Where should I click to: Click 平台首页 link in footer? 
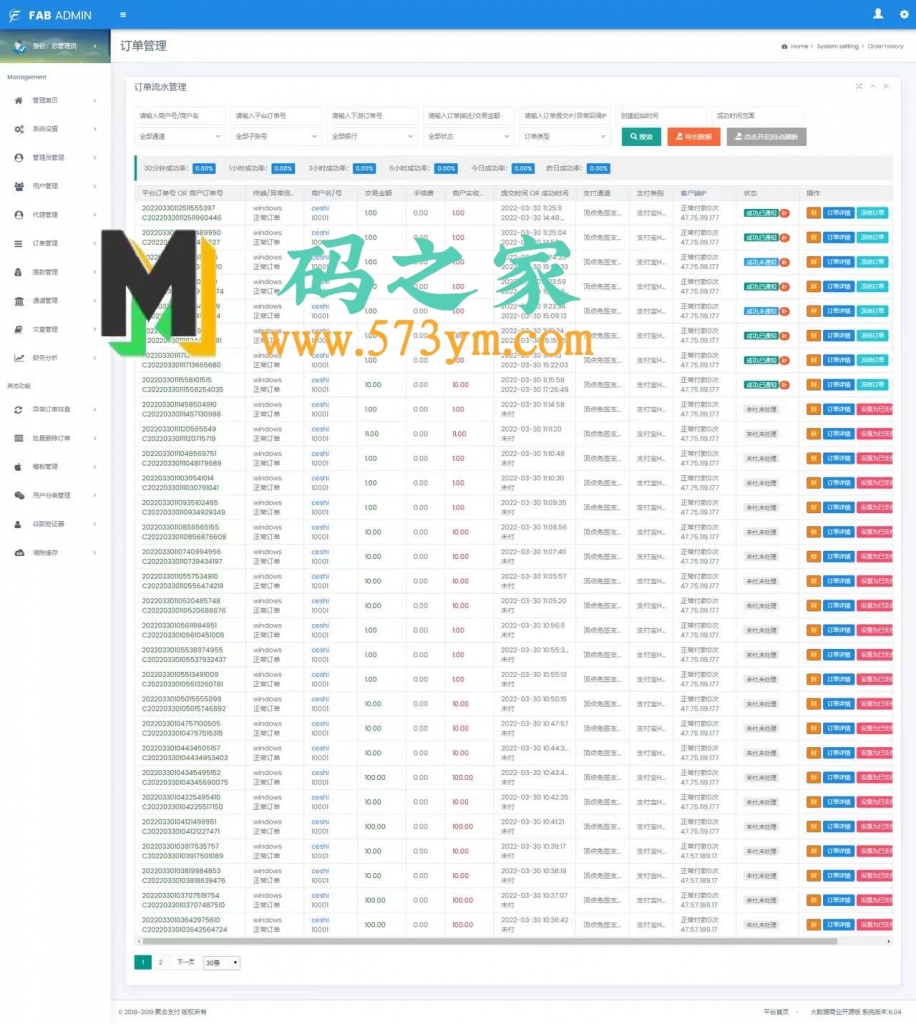776,1012
